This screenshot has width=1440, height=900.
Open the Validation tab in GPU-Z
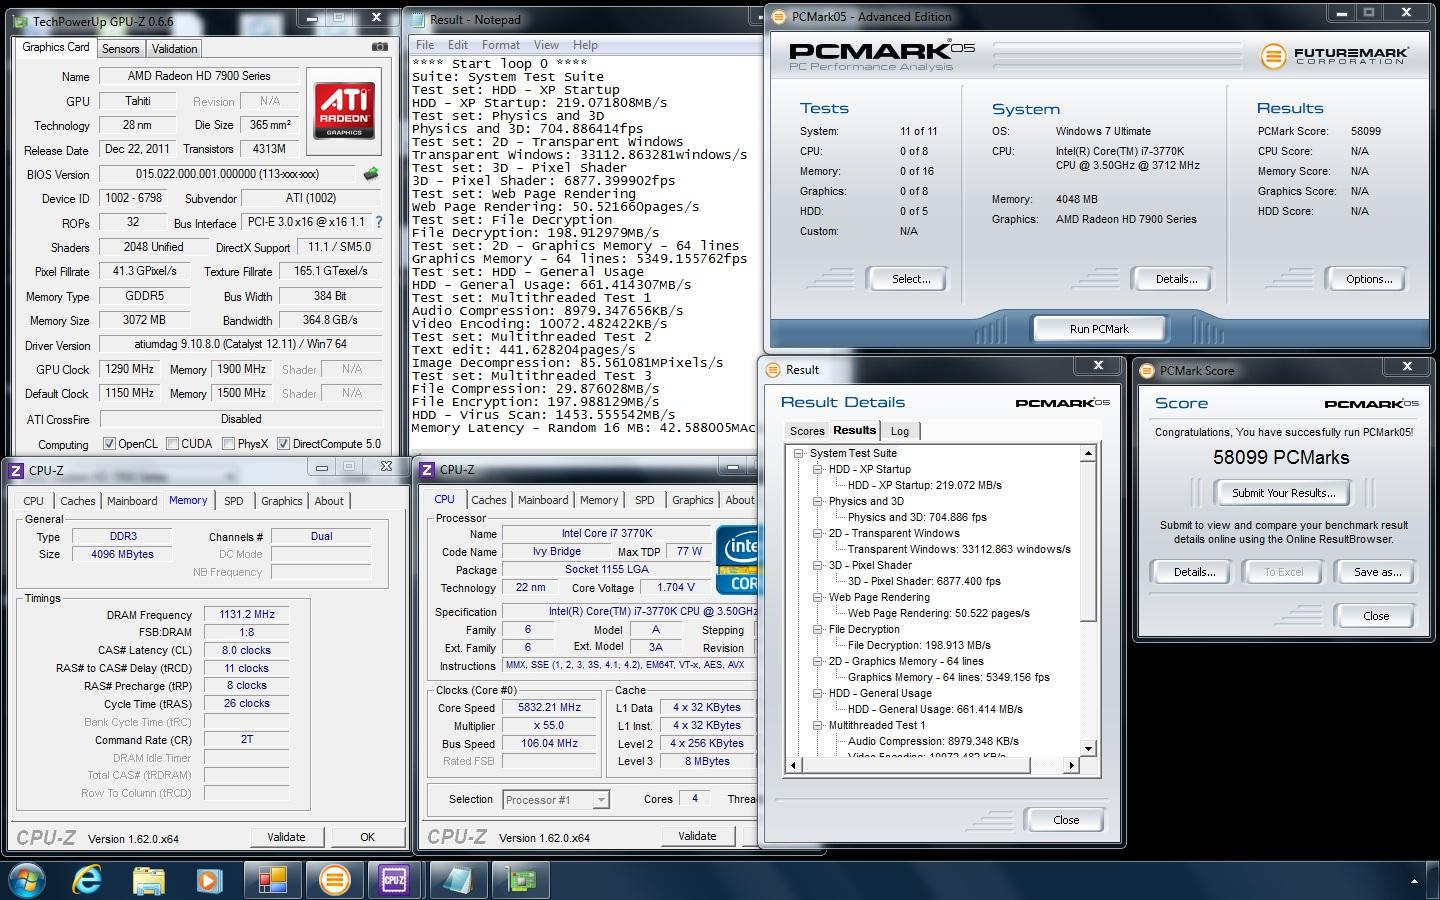point(175,48)
